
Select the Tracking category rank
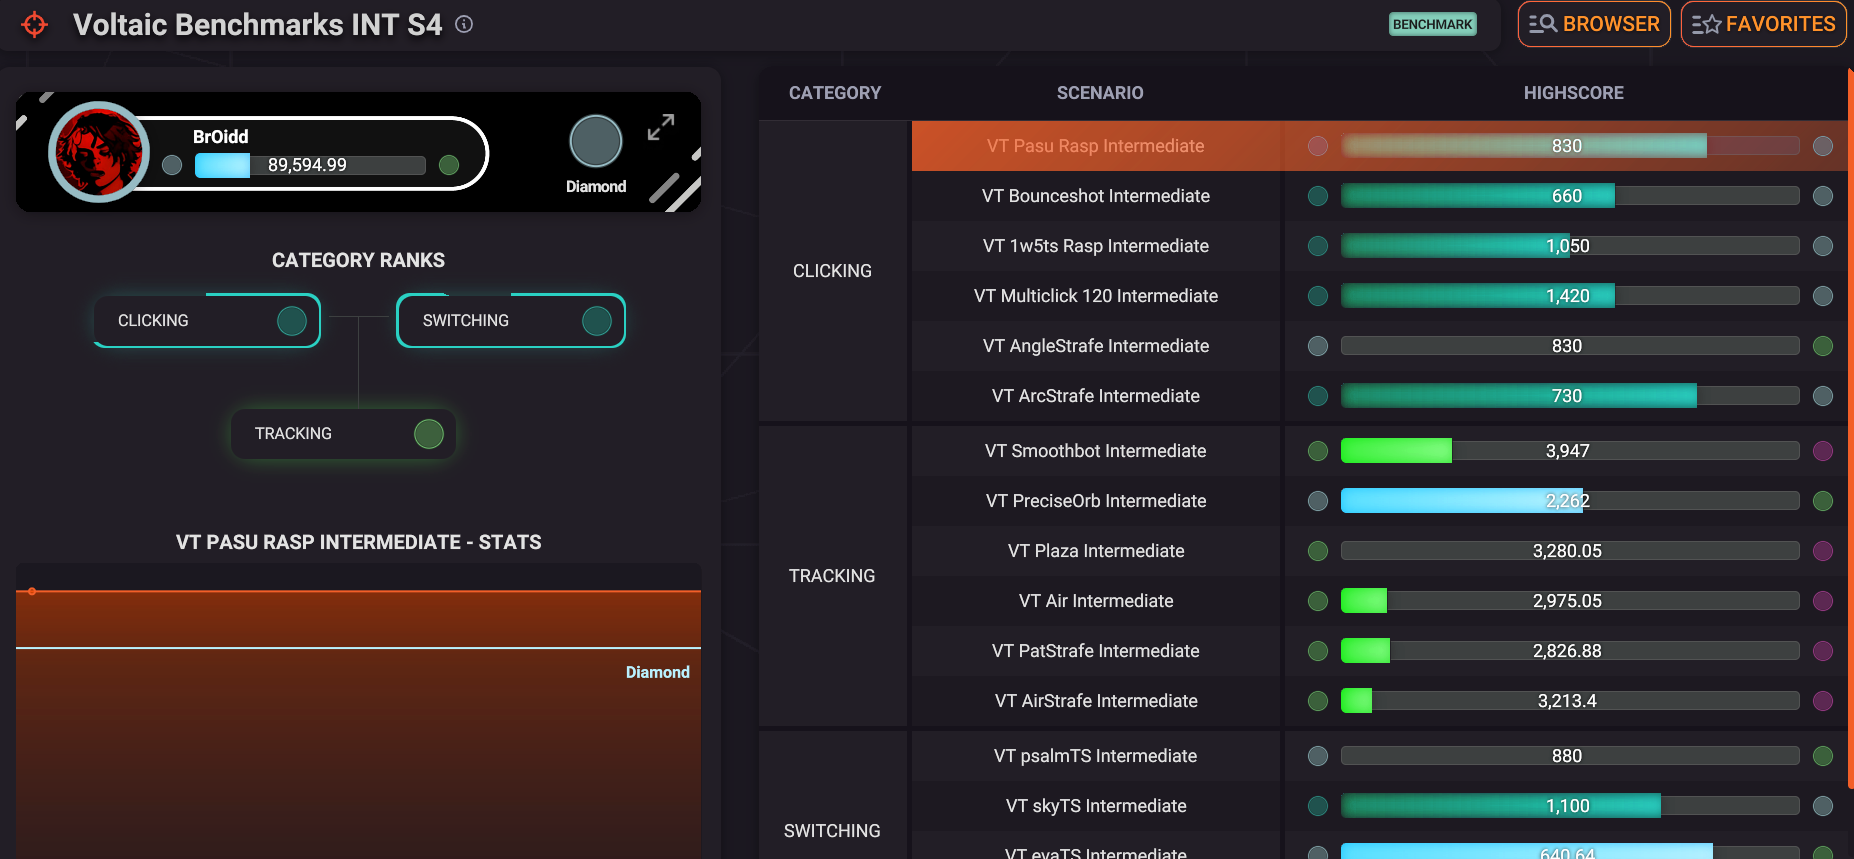coord(343,434)
